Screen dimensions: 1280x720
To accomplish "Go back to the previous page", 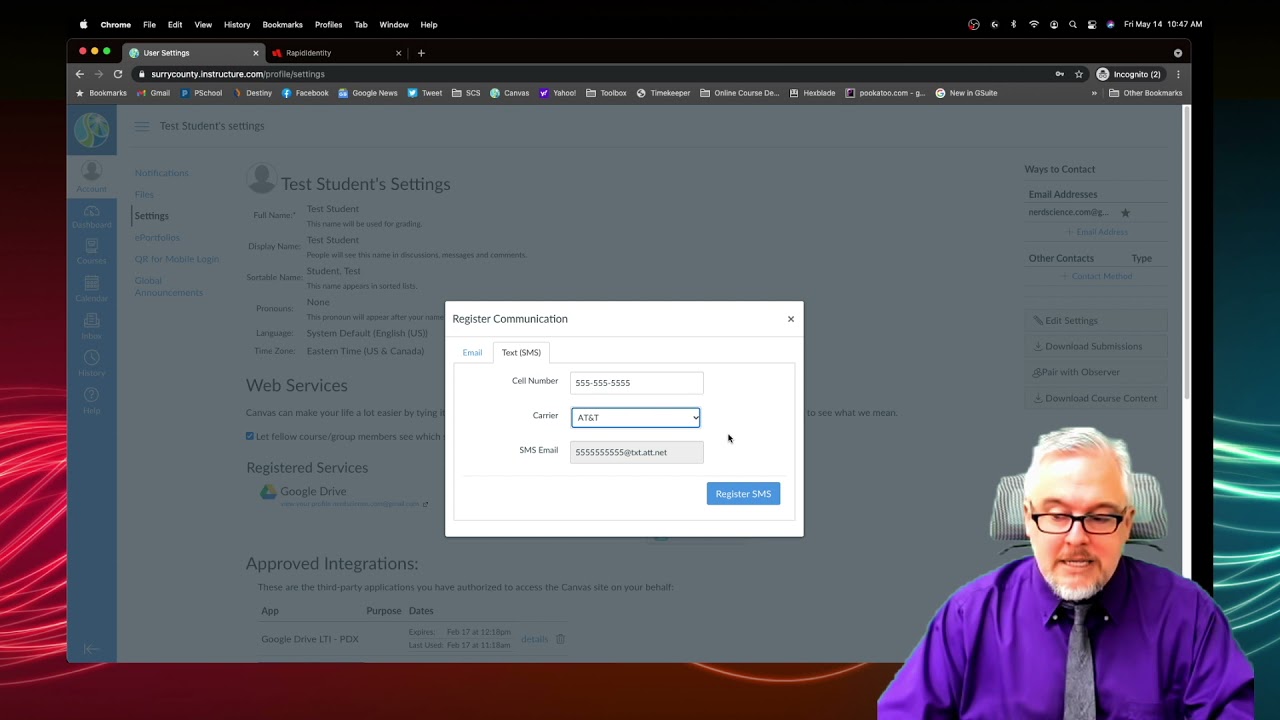I will (x=80, y=74).
